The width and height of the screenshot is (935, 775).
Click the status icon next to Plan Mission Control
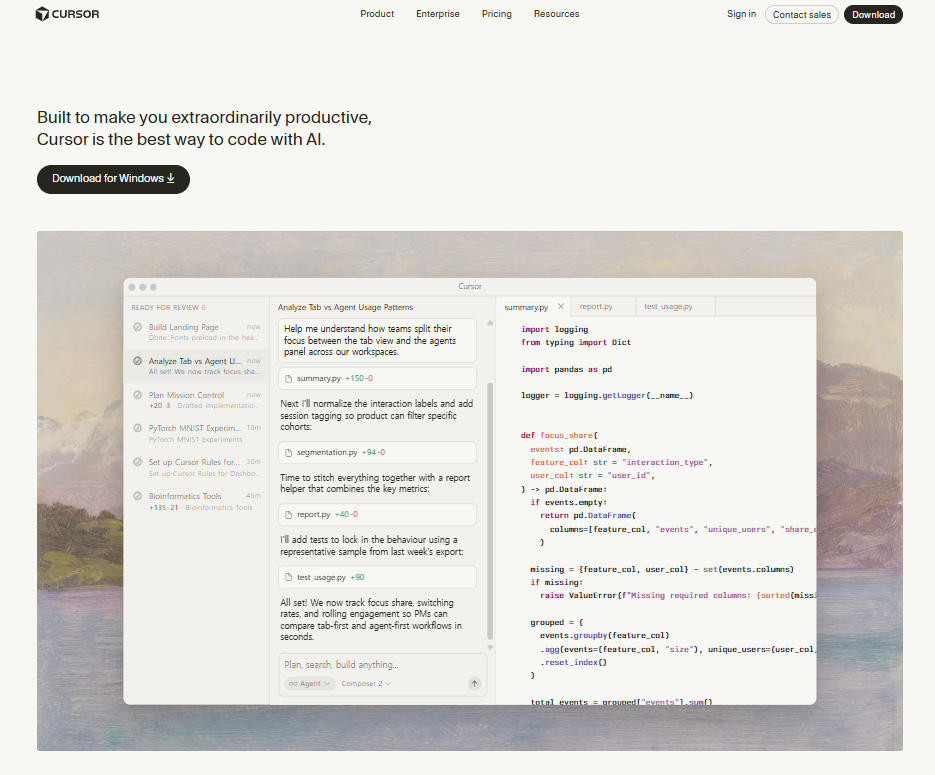coord(137,395)
